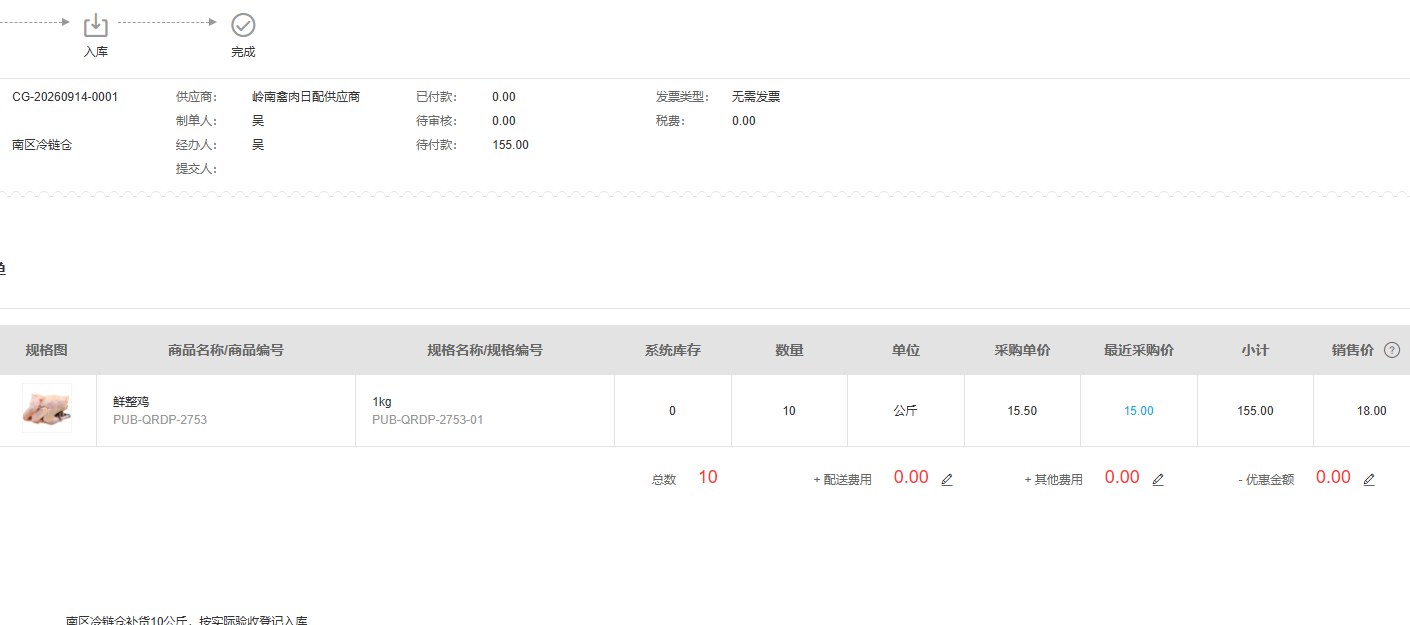Open the help icon beside 销售价

tap(1391, 350)
